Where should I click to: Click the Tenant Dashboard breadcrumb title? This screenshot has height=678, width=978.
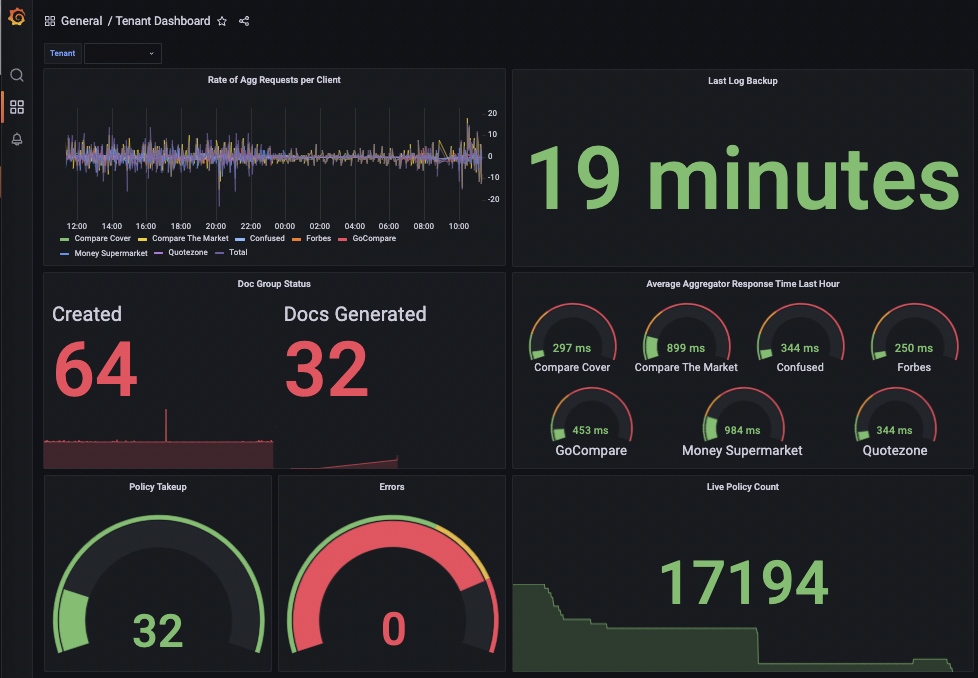163,21
